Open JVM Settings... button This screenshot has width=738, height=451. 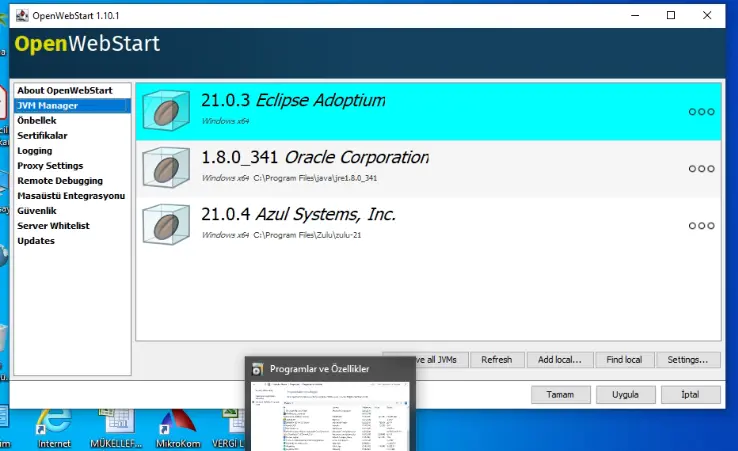pos(688,360)
